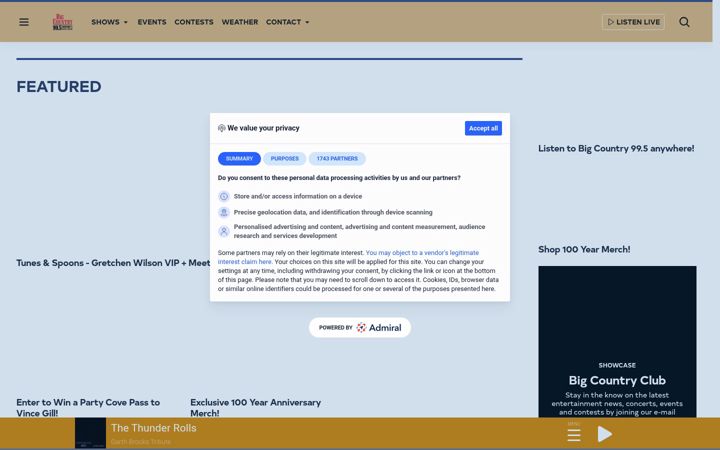Open the Gretchen Wilson VIP article link
720x450 pixels.
coord(113,263)
